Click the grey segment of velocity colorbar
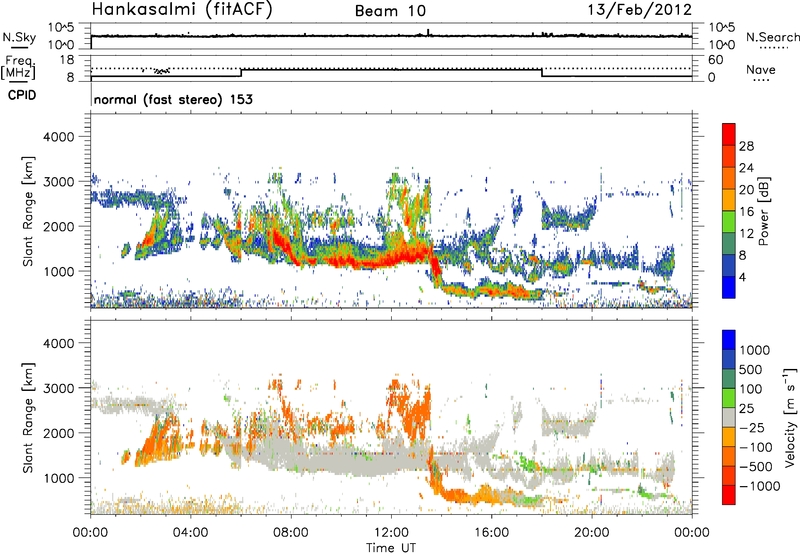Screen dimensions: 800x554 tap(729, 418)
